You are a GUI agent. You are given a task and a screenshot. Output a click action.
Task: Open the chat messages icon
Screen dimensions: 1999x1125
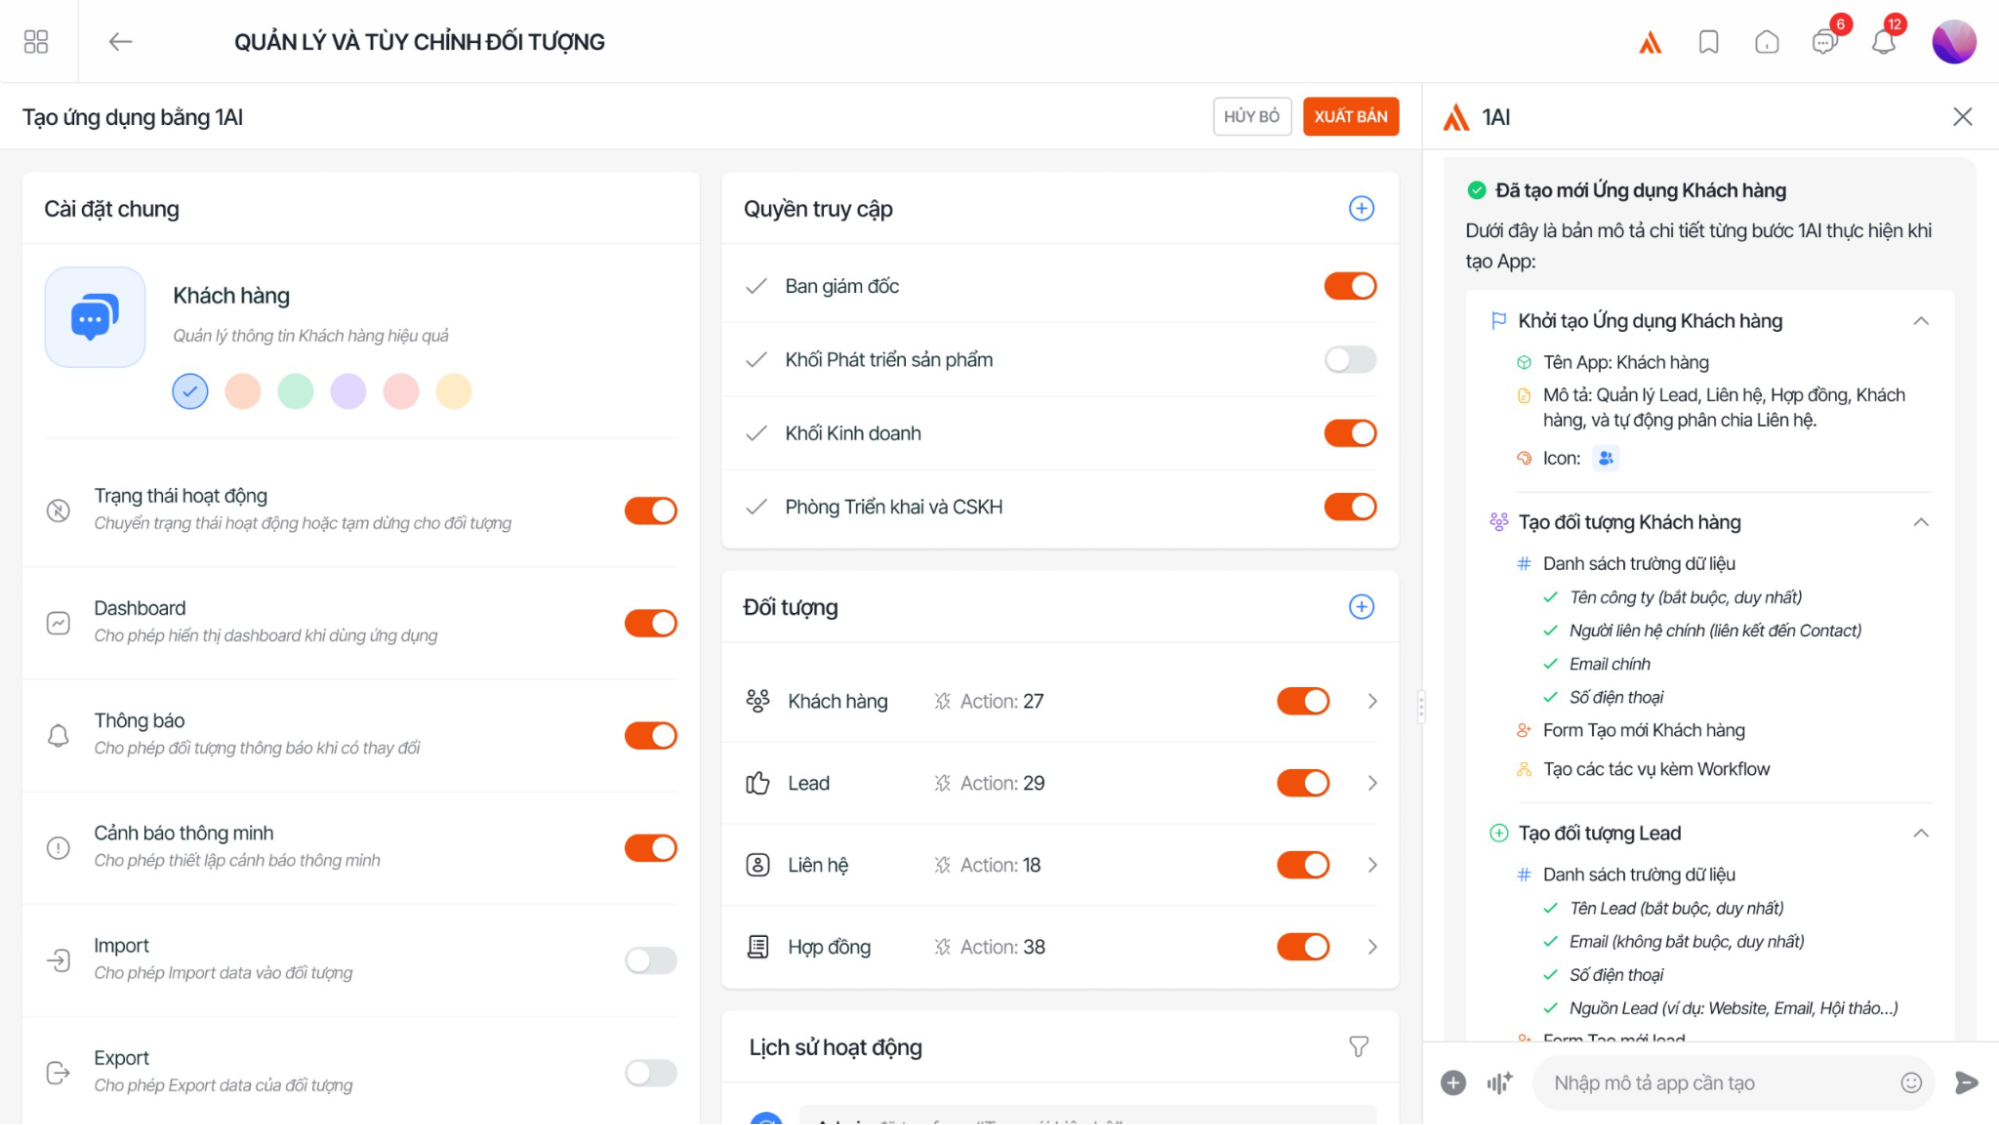coord(1824,42)
